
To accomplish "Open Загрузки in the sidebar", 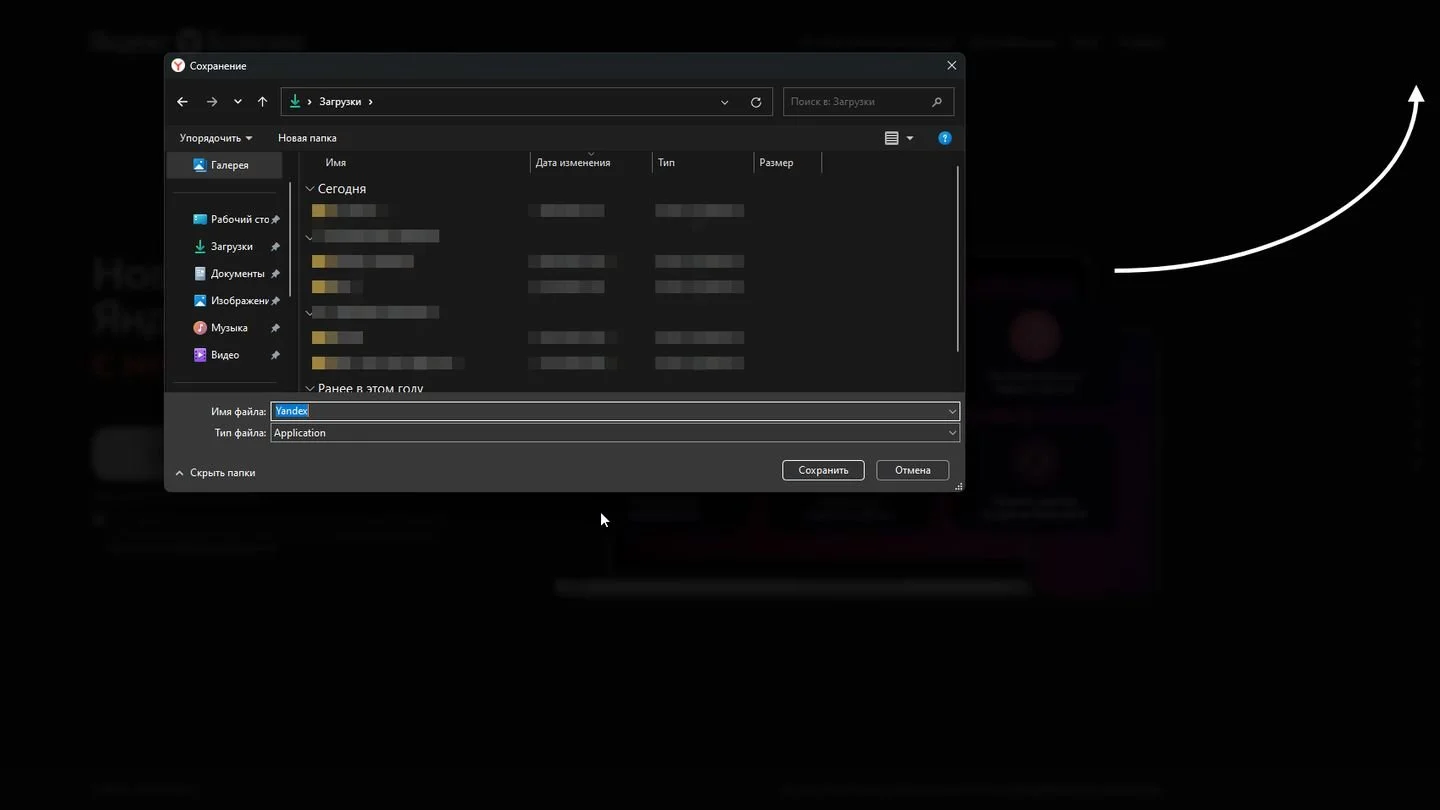I will (x=223, y=246).
